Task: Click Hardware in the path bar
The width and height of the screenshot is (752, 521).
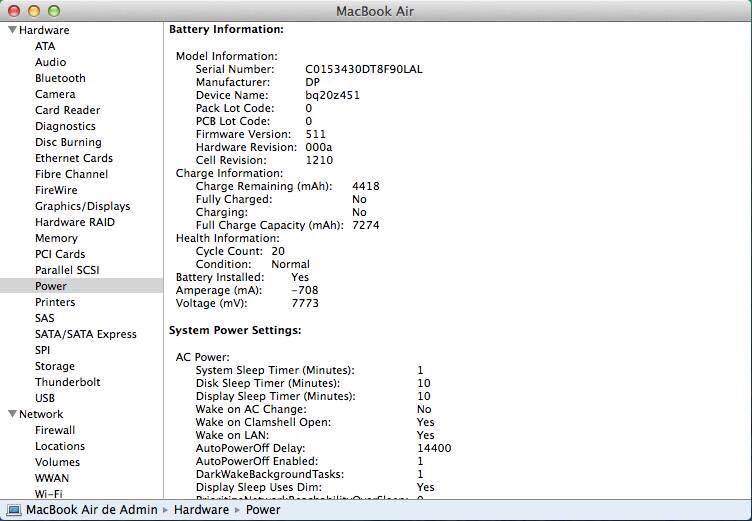Action: coord(201,510)
